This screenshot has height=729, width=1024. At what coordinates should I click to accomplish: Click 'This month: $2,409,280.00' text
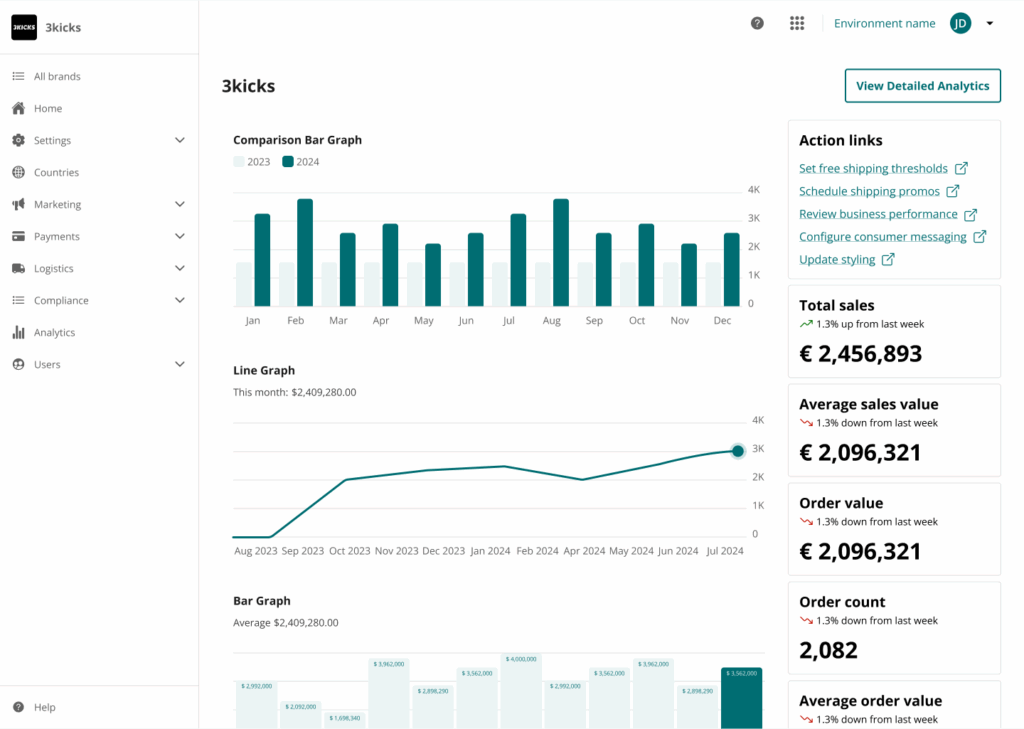click(295, 392)
